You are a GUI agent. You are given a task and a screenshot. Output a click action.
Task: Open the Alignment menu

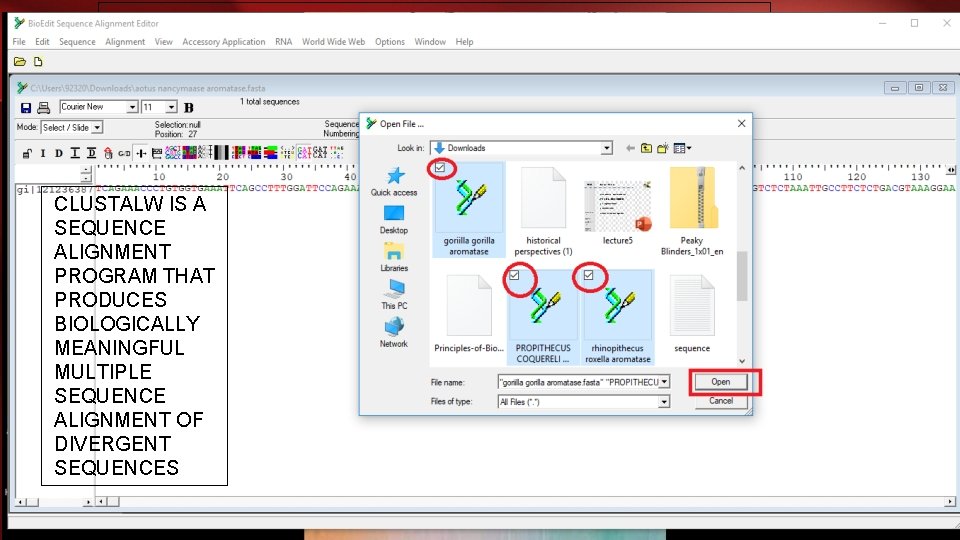(125, 42)
